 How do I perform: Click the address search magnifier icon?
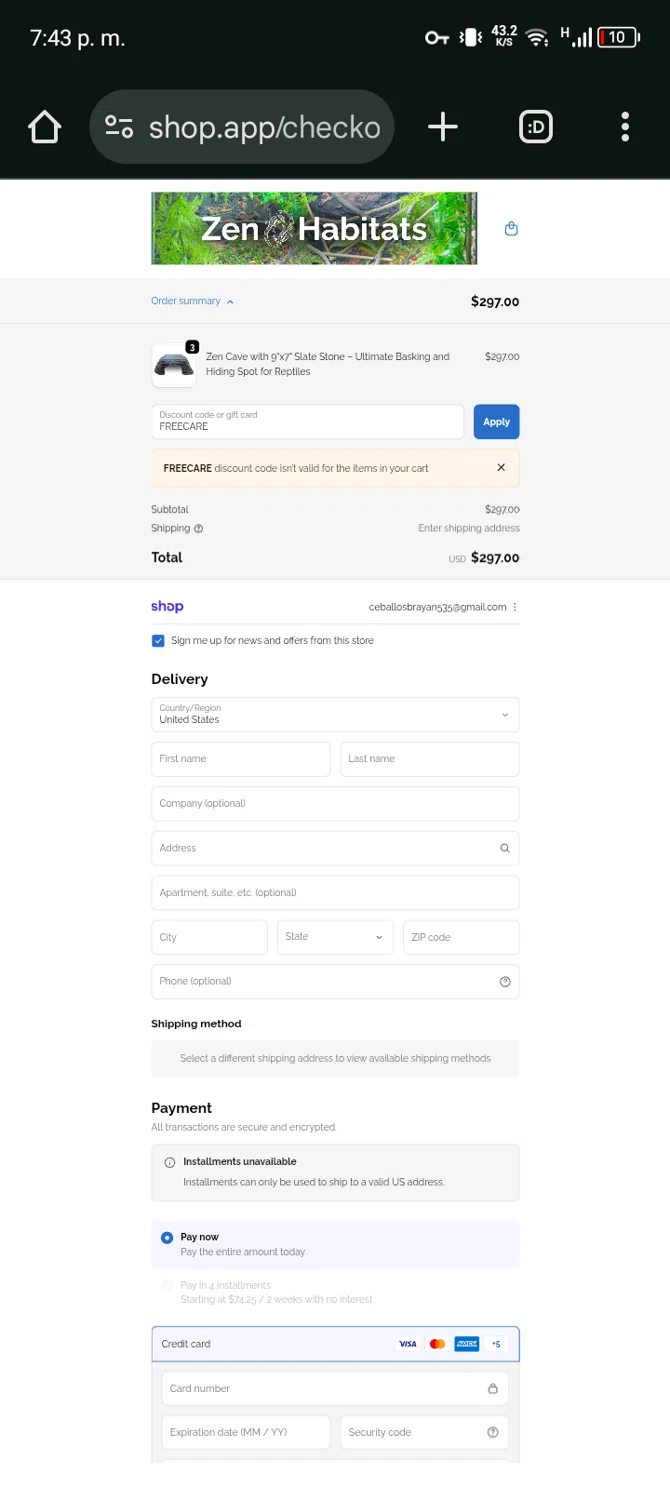point(504,848)
